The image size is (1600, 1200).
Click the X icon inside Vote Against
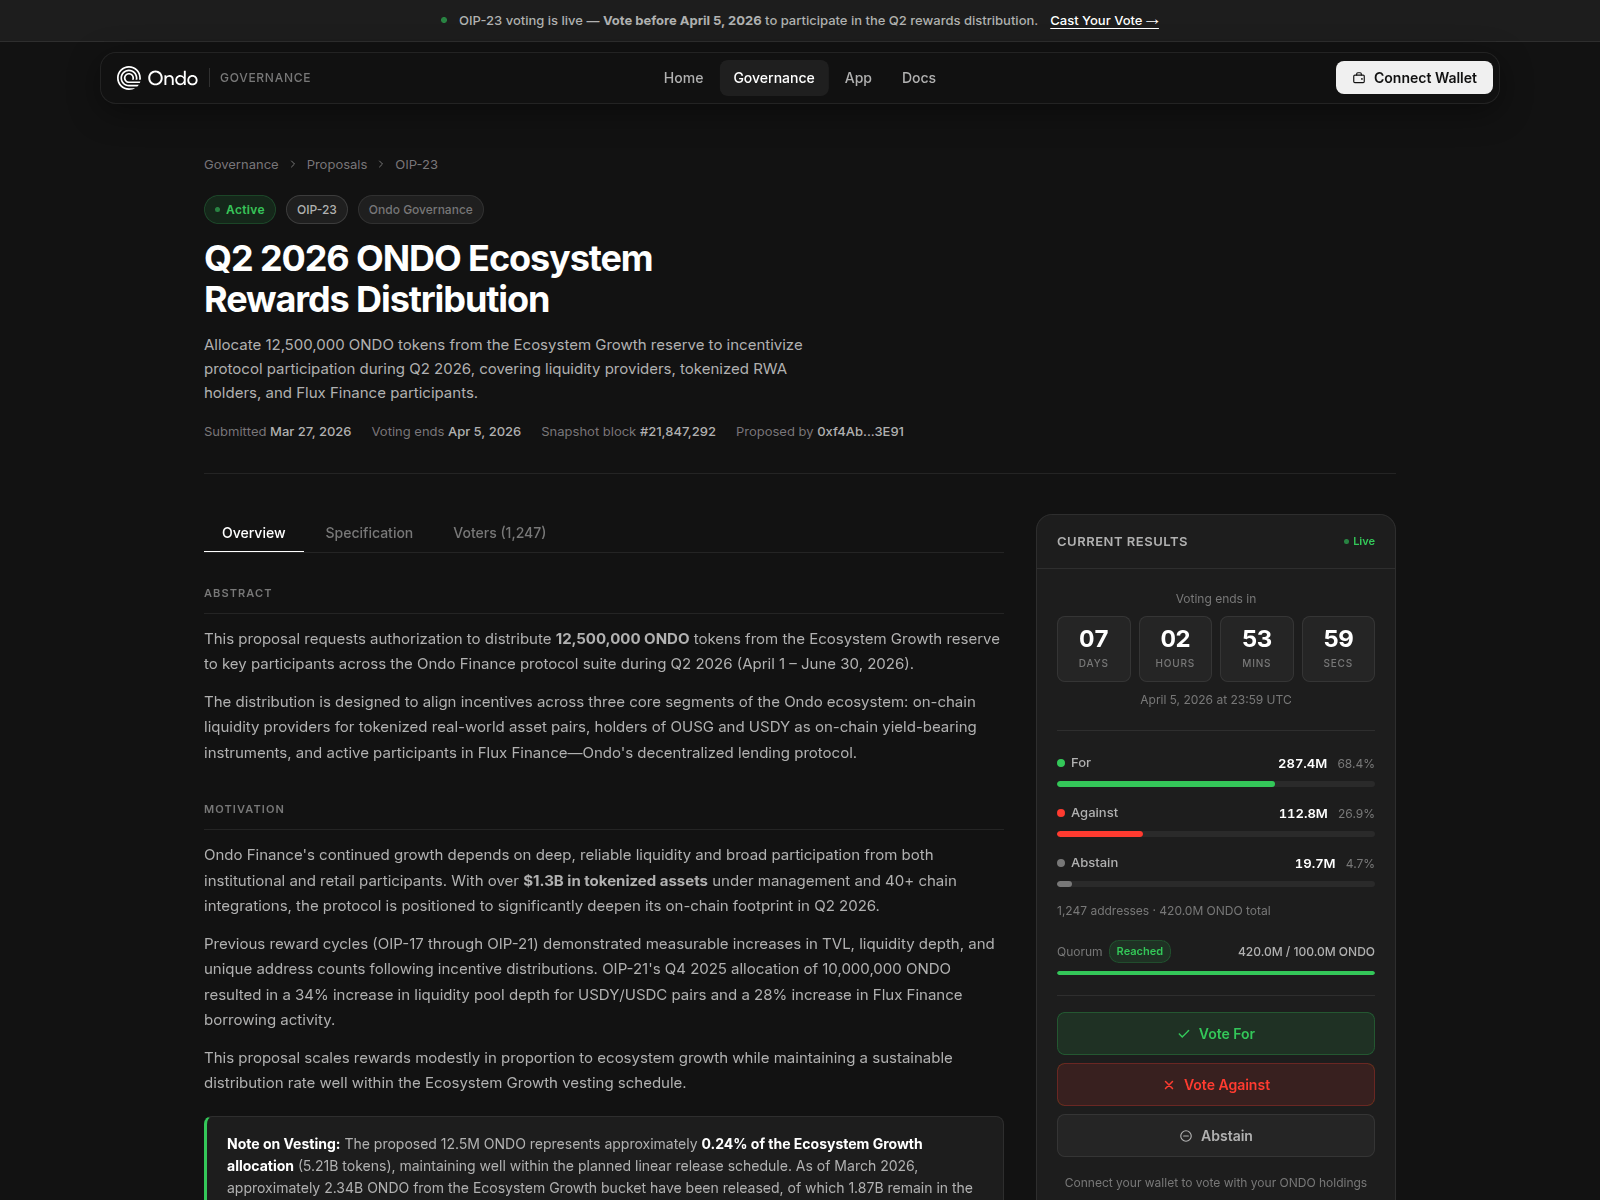tap(1168, 1084)
